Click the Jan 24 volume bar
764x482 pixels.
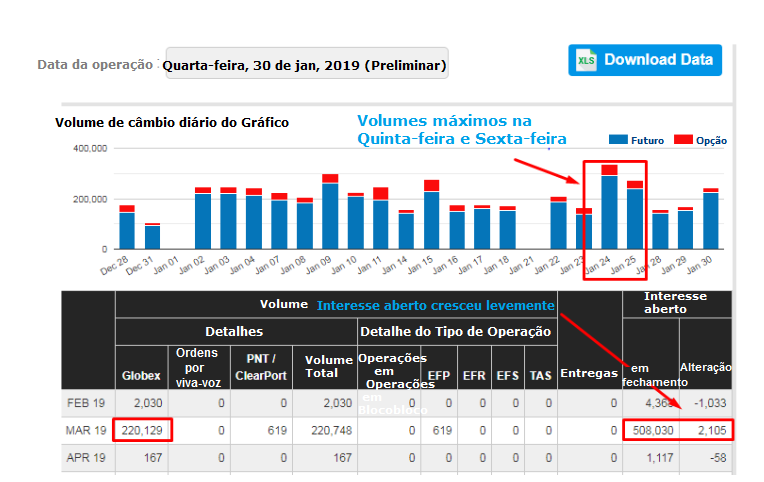[x=609, y=210]
